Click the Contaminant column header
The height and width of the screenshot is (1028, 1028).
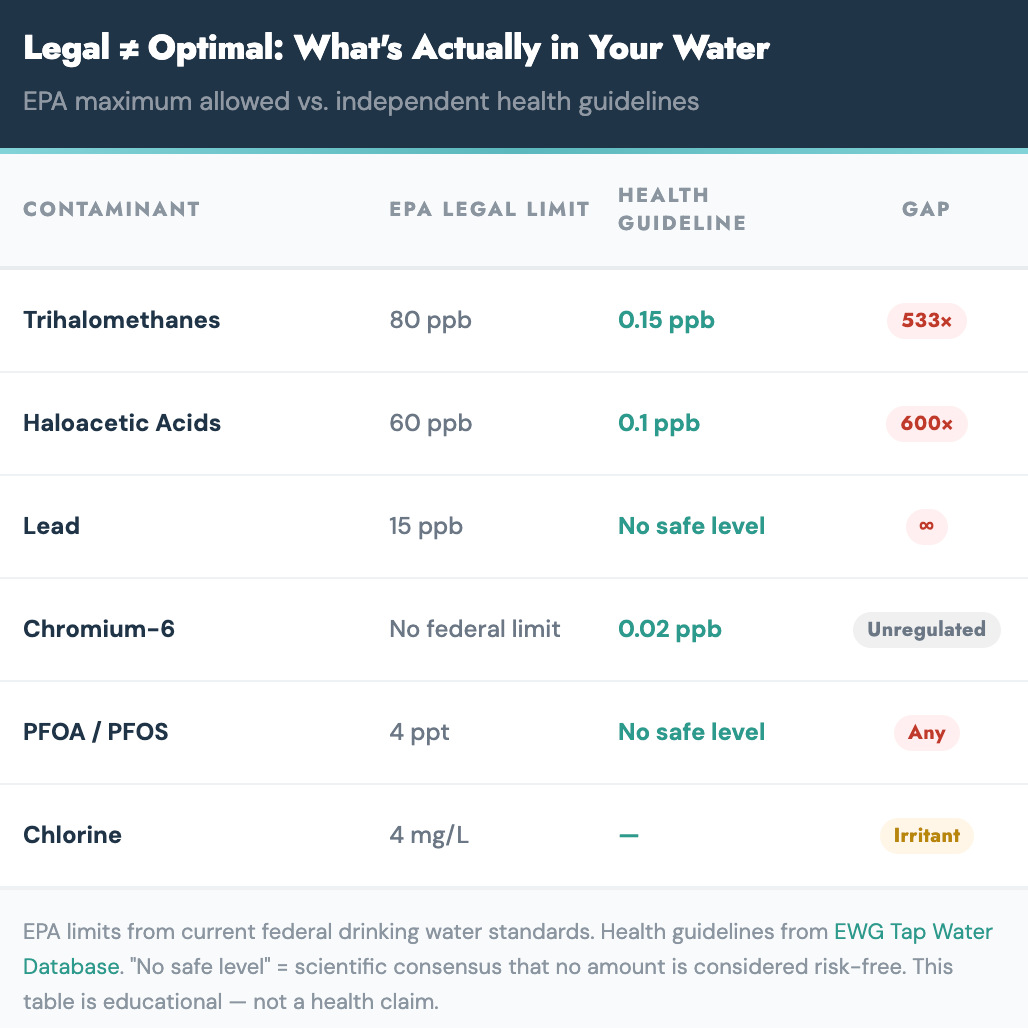(x=111, y=209)
